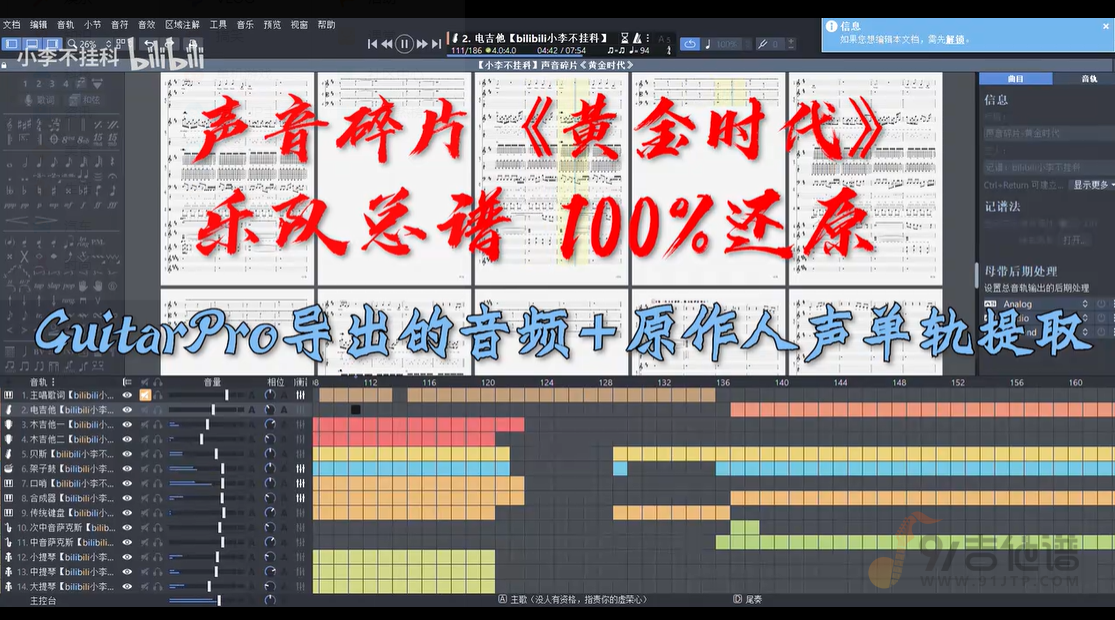1115x620 pixels.
Task: Hide track 6 架子鼓 with eye icon
Action: 127,469
